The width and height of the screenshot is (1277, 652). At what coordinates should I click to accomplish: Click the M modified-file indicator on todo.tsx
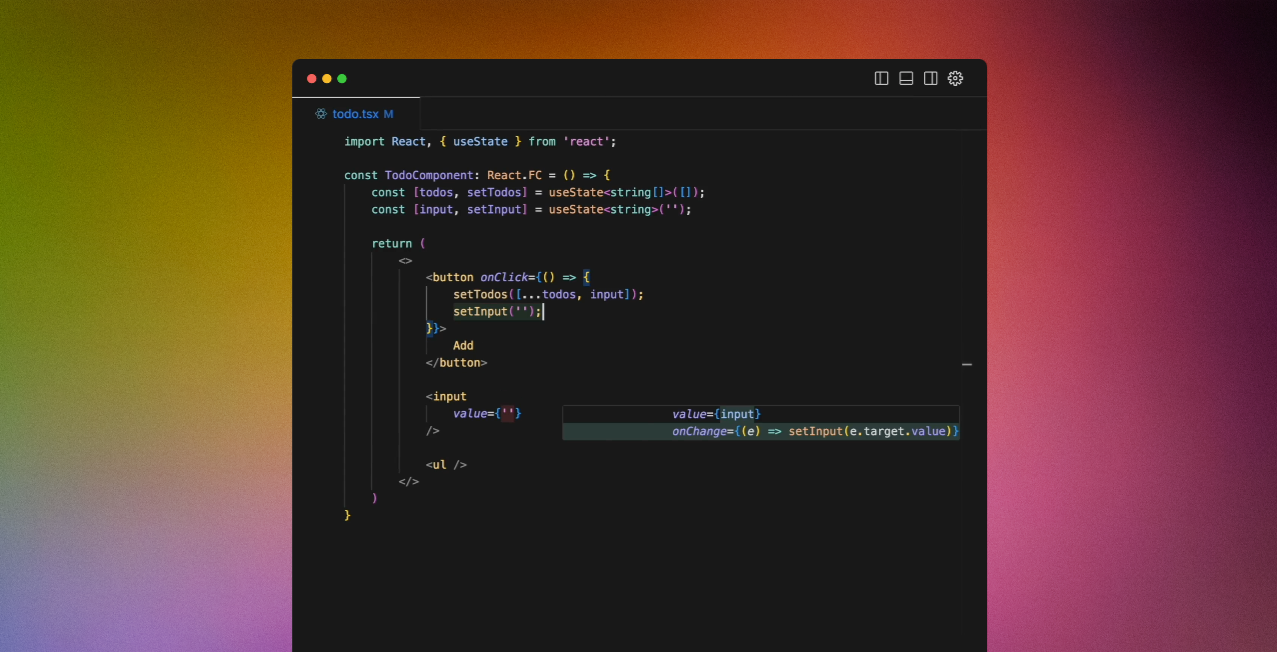click(390, 113)
